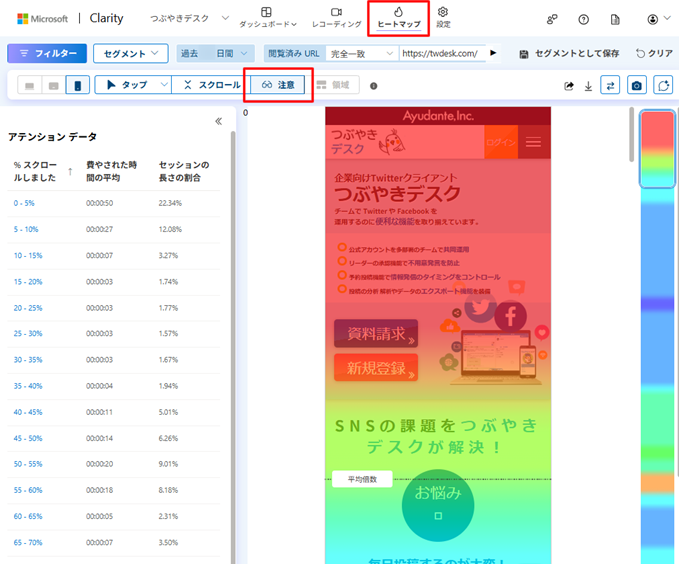The image size is (679, 564).
Task: Click the download heatmap icon
Action: coord(588,86)
